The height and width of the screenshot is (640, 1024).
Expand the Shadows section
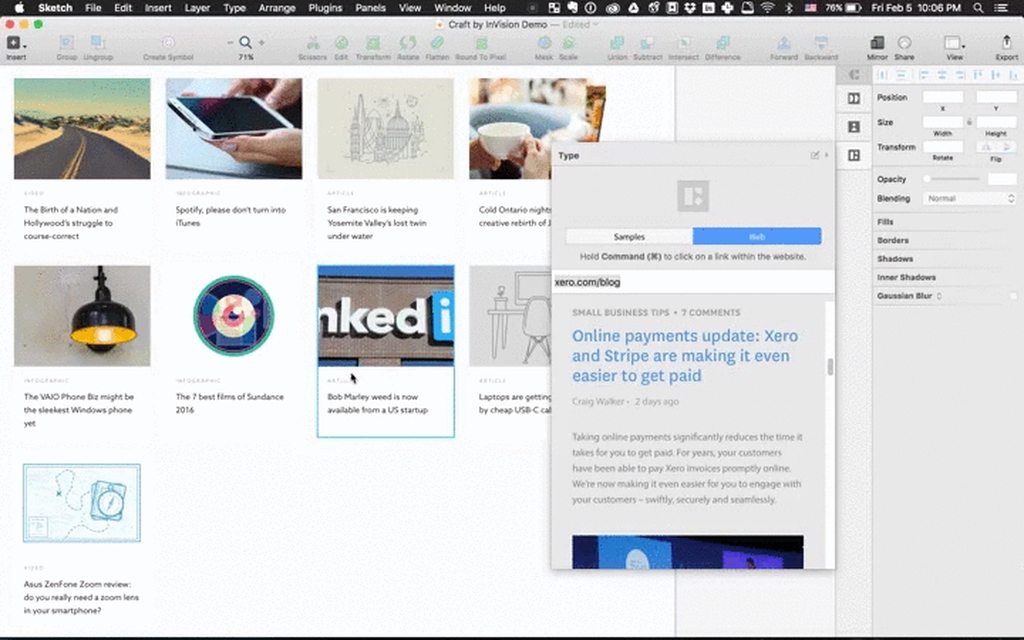pyautogui.click(x=895, y=259)
